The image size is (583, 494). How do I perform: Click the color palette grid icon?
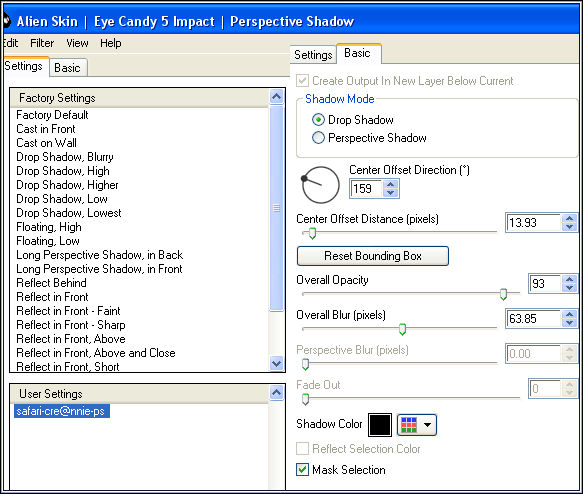(409, 425)
